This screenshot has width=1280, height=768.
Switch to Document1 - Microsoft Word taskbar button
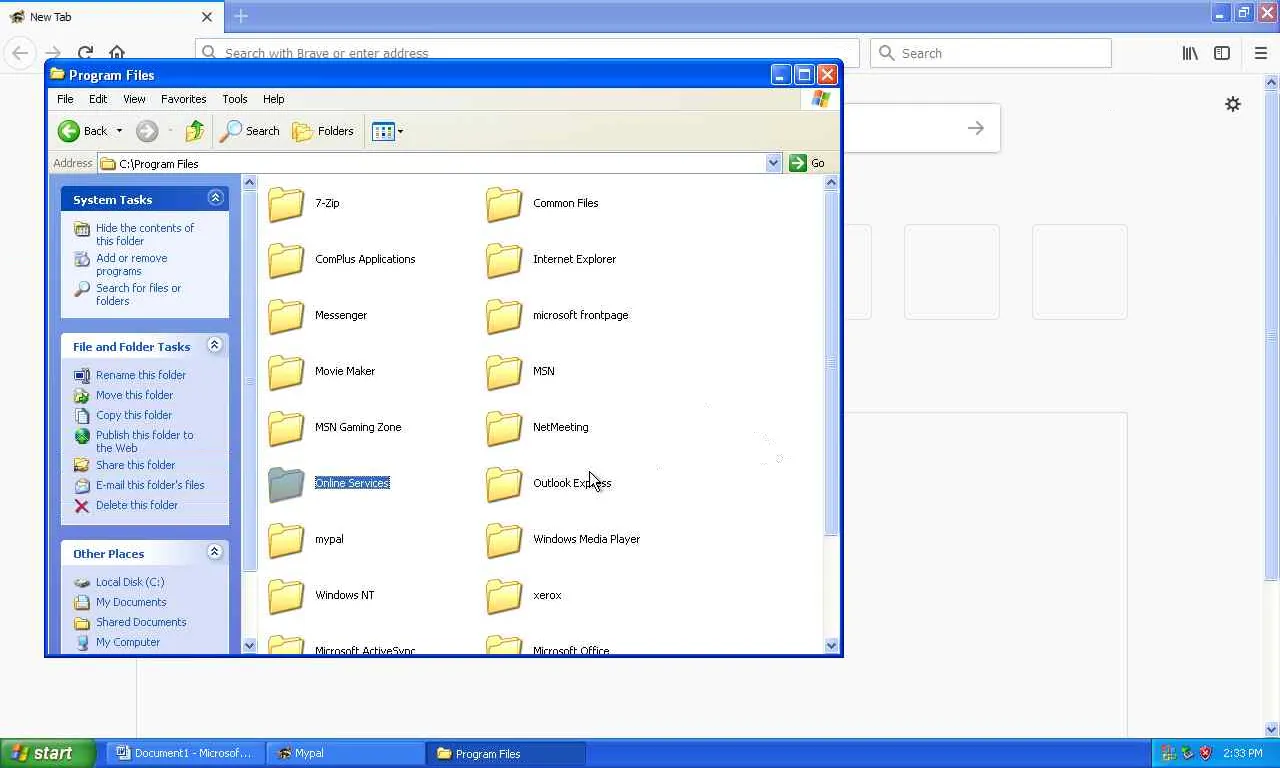pos(184,753)
